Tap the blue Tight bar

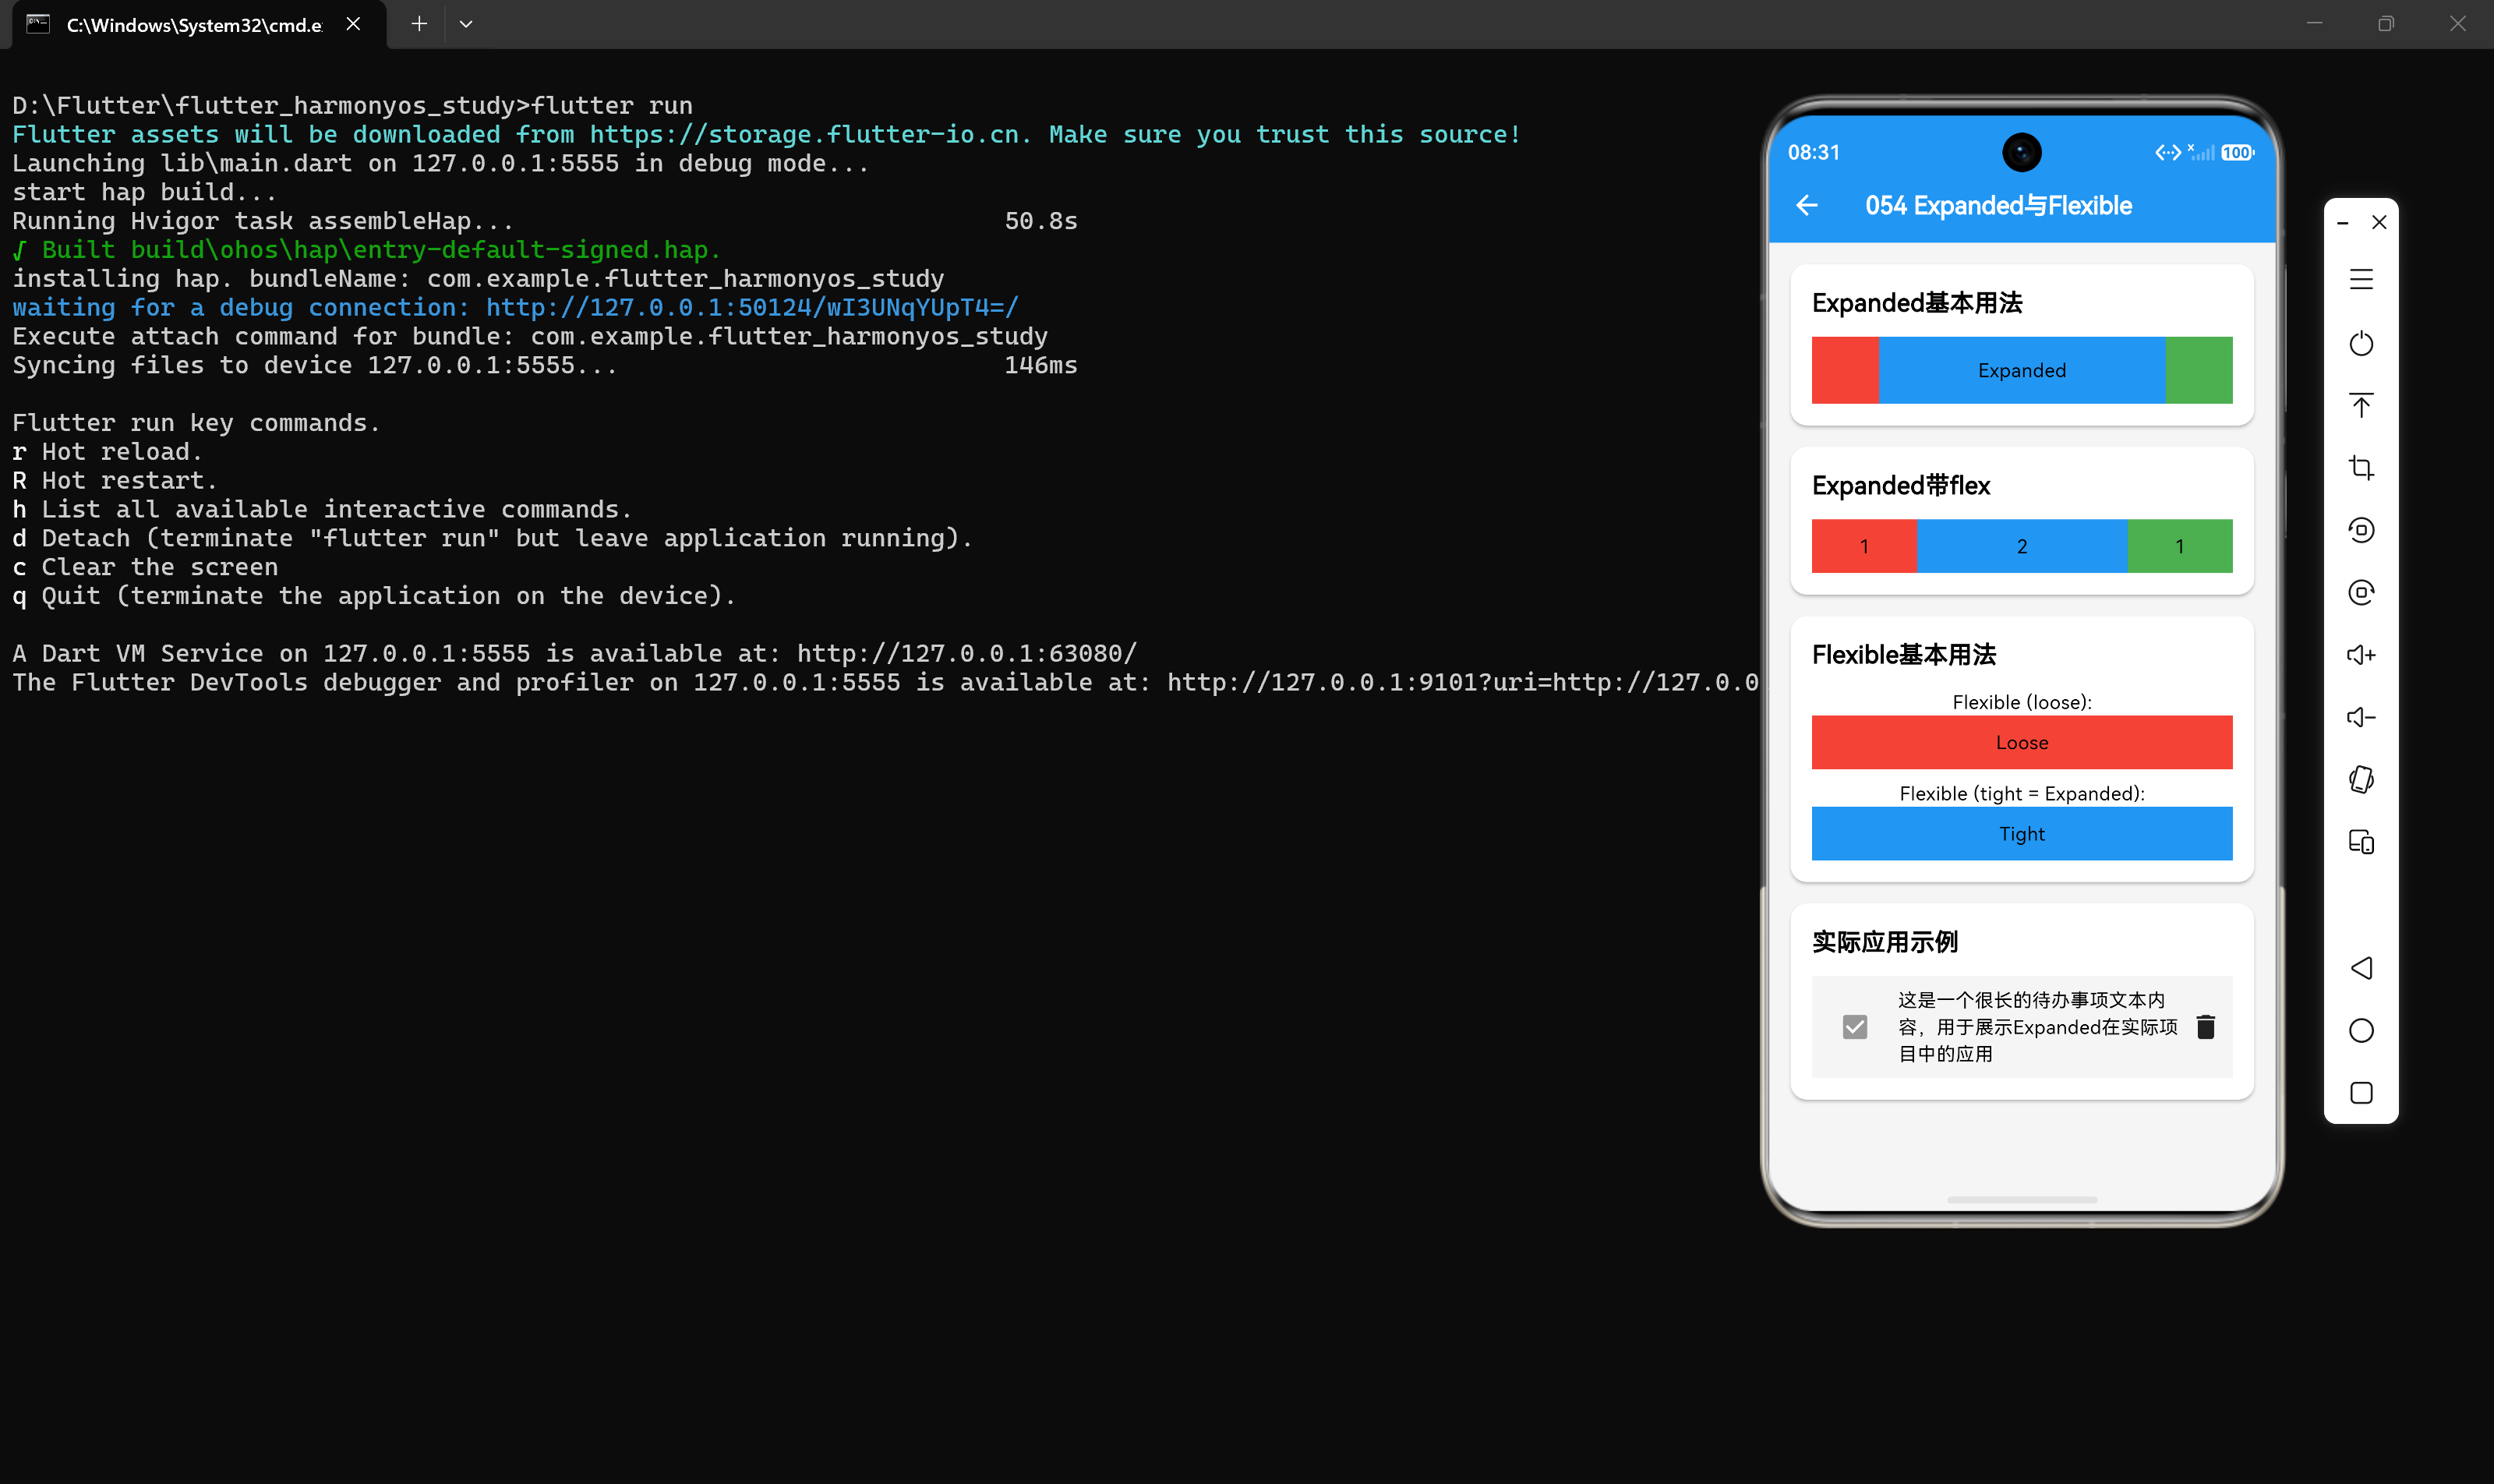click(x=2022, y=834)
